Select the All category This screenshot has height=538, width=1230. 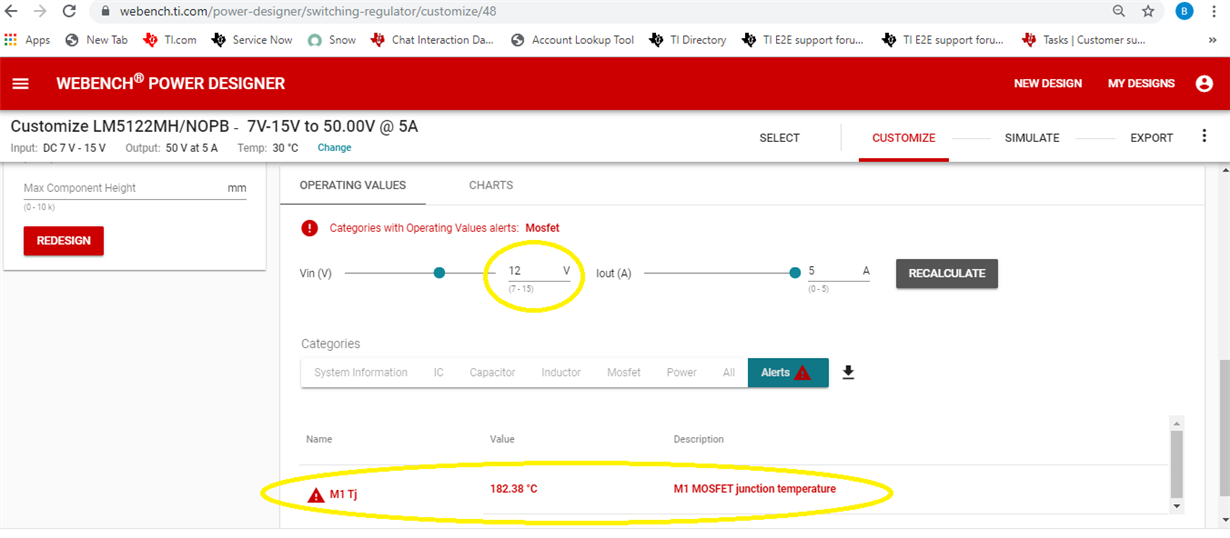(x=728, y=372)
